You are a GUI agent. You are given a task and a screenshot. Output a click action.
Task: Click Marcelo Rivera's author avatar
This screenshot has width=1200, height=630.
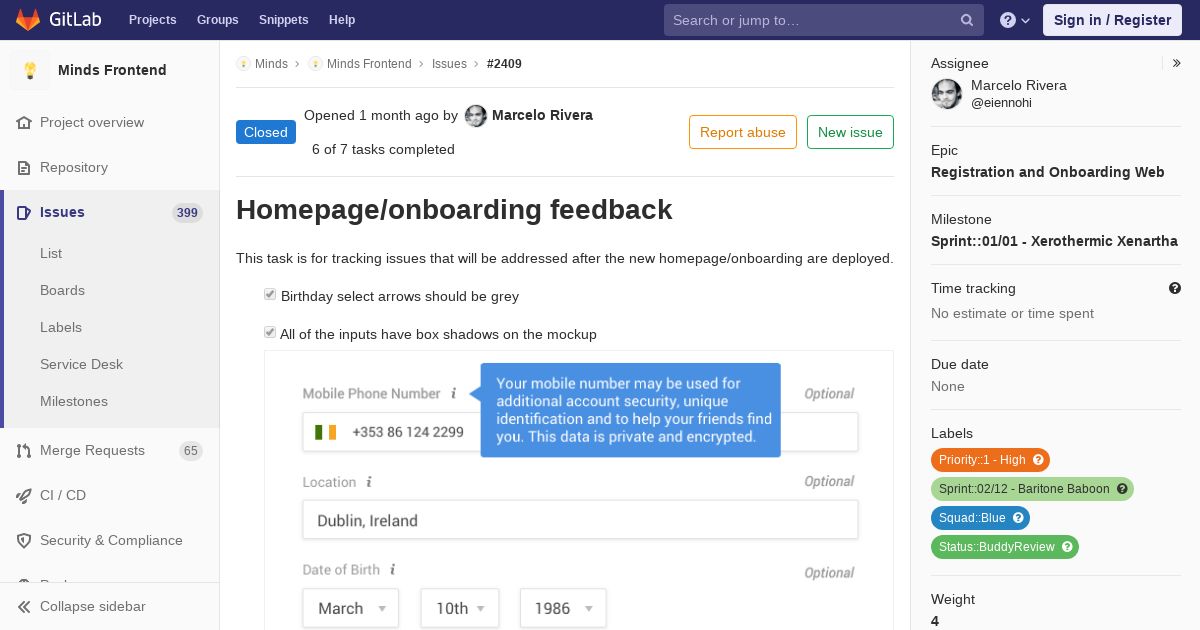click(x=476, y=116)
